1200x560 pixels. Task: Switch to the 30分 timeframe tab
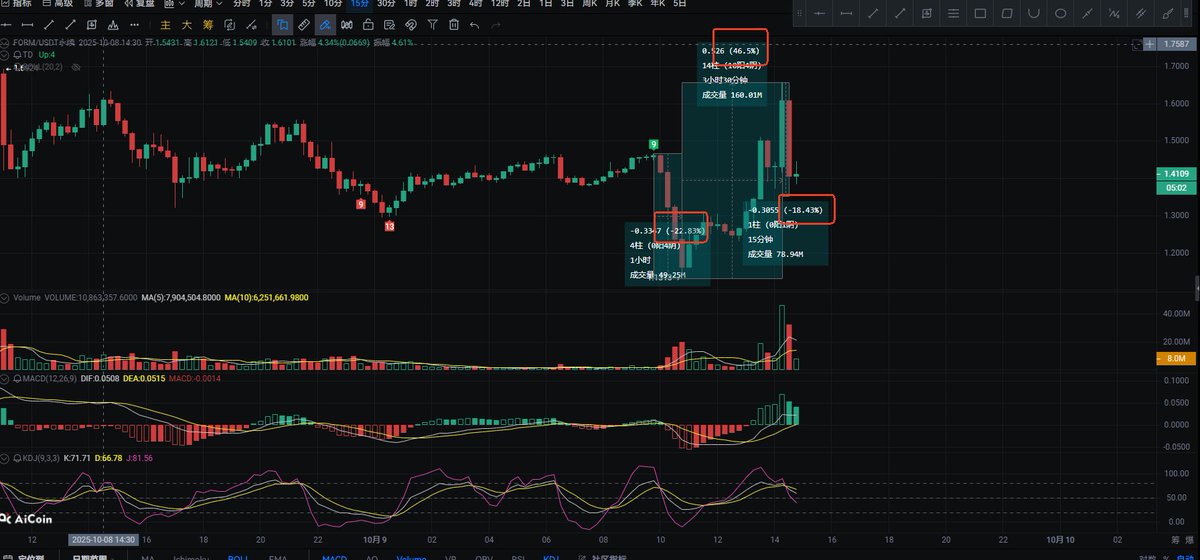coord(385,4)
